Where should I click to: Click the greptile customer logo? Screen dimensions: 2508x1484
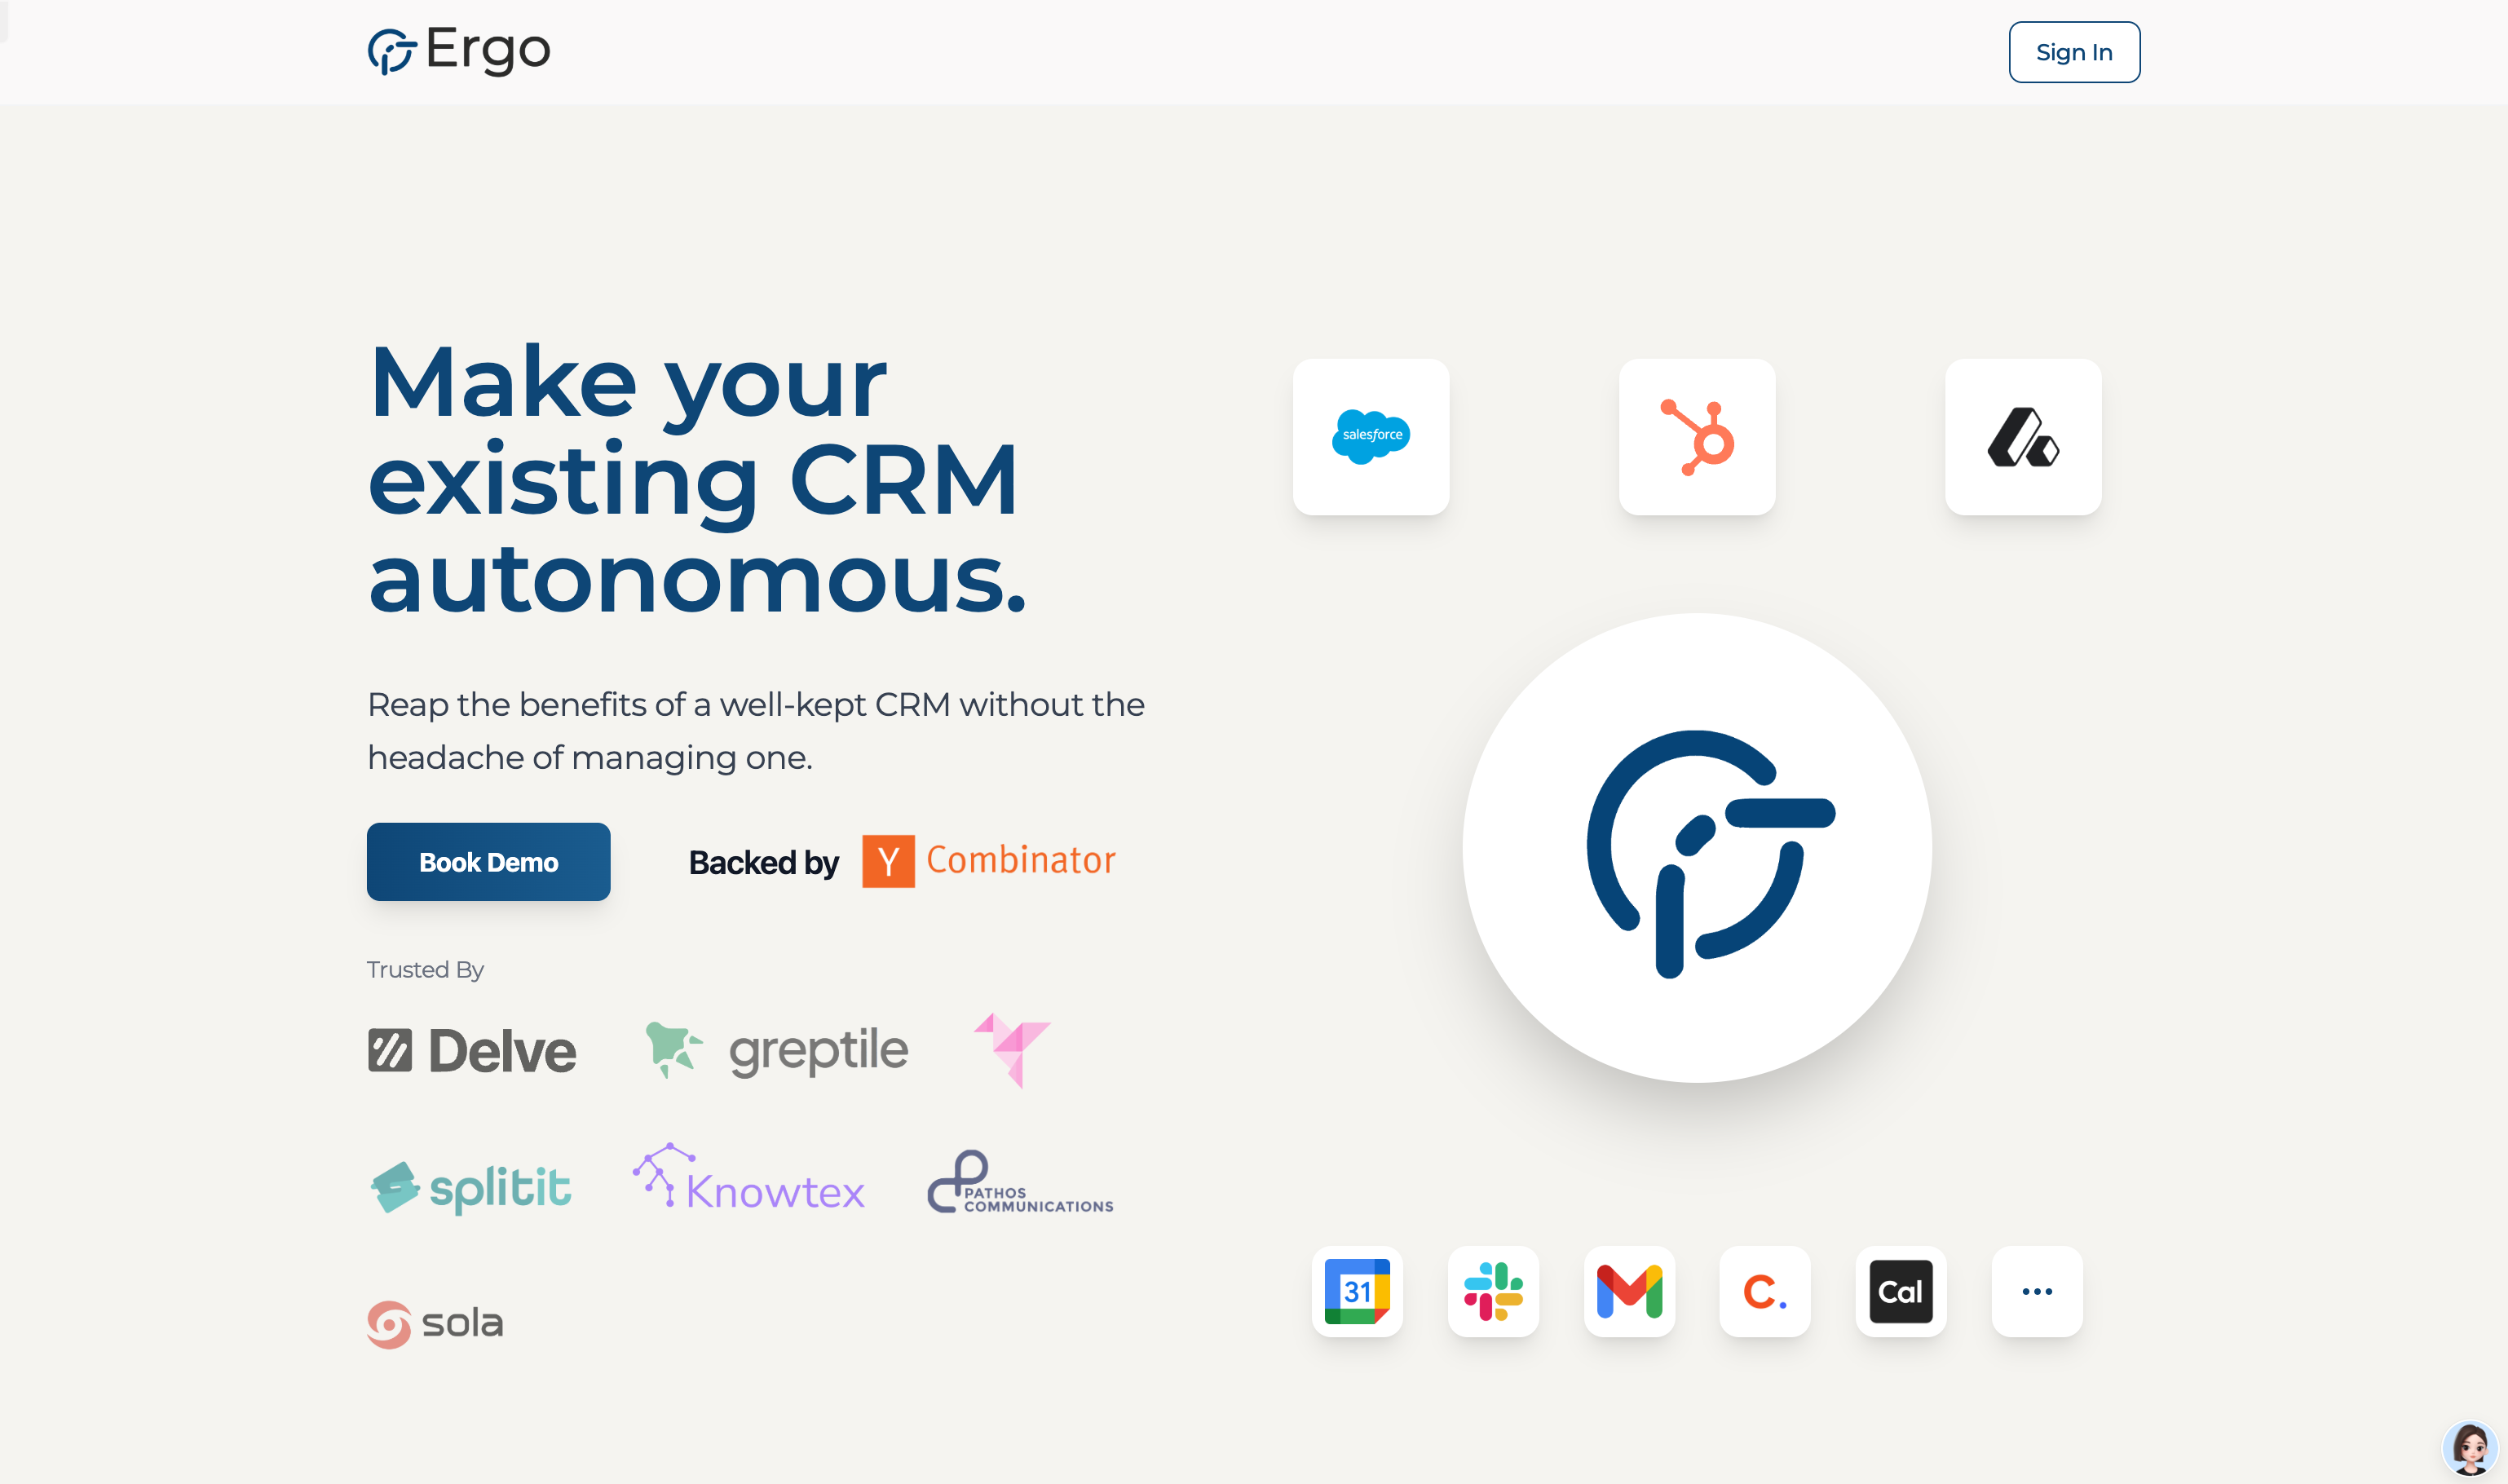click(777, 1051)
